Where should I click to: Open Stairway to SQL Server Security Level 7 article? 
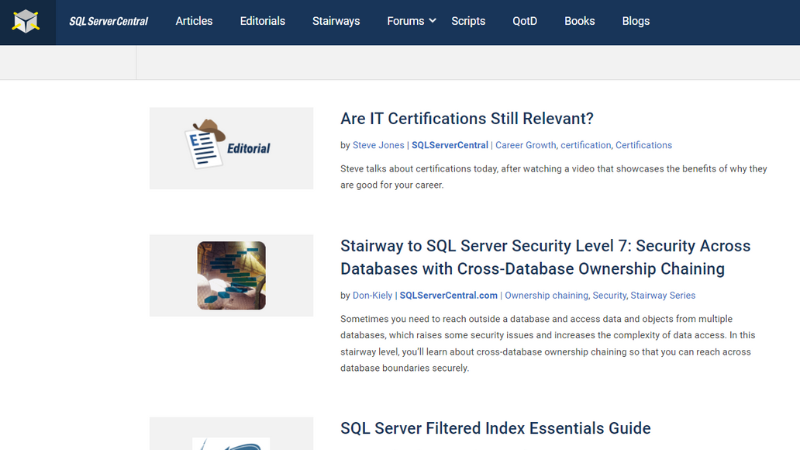point(545,257)
